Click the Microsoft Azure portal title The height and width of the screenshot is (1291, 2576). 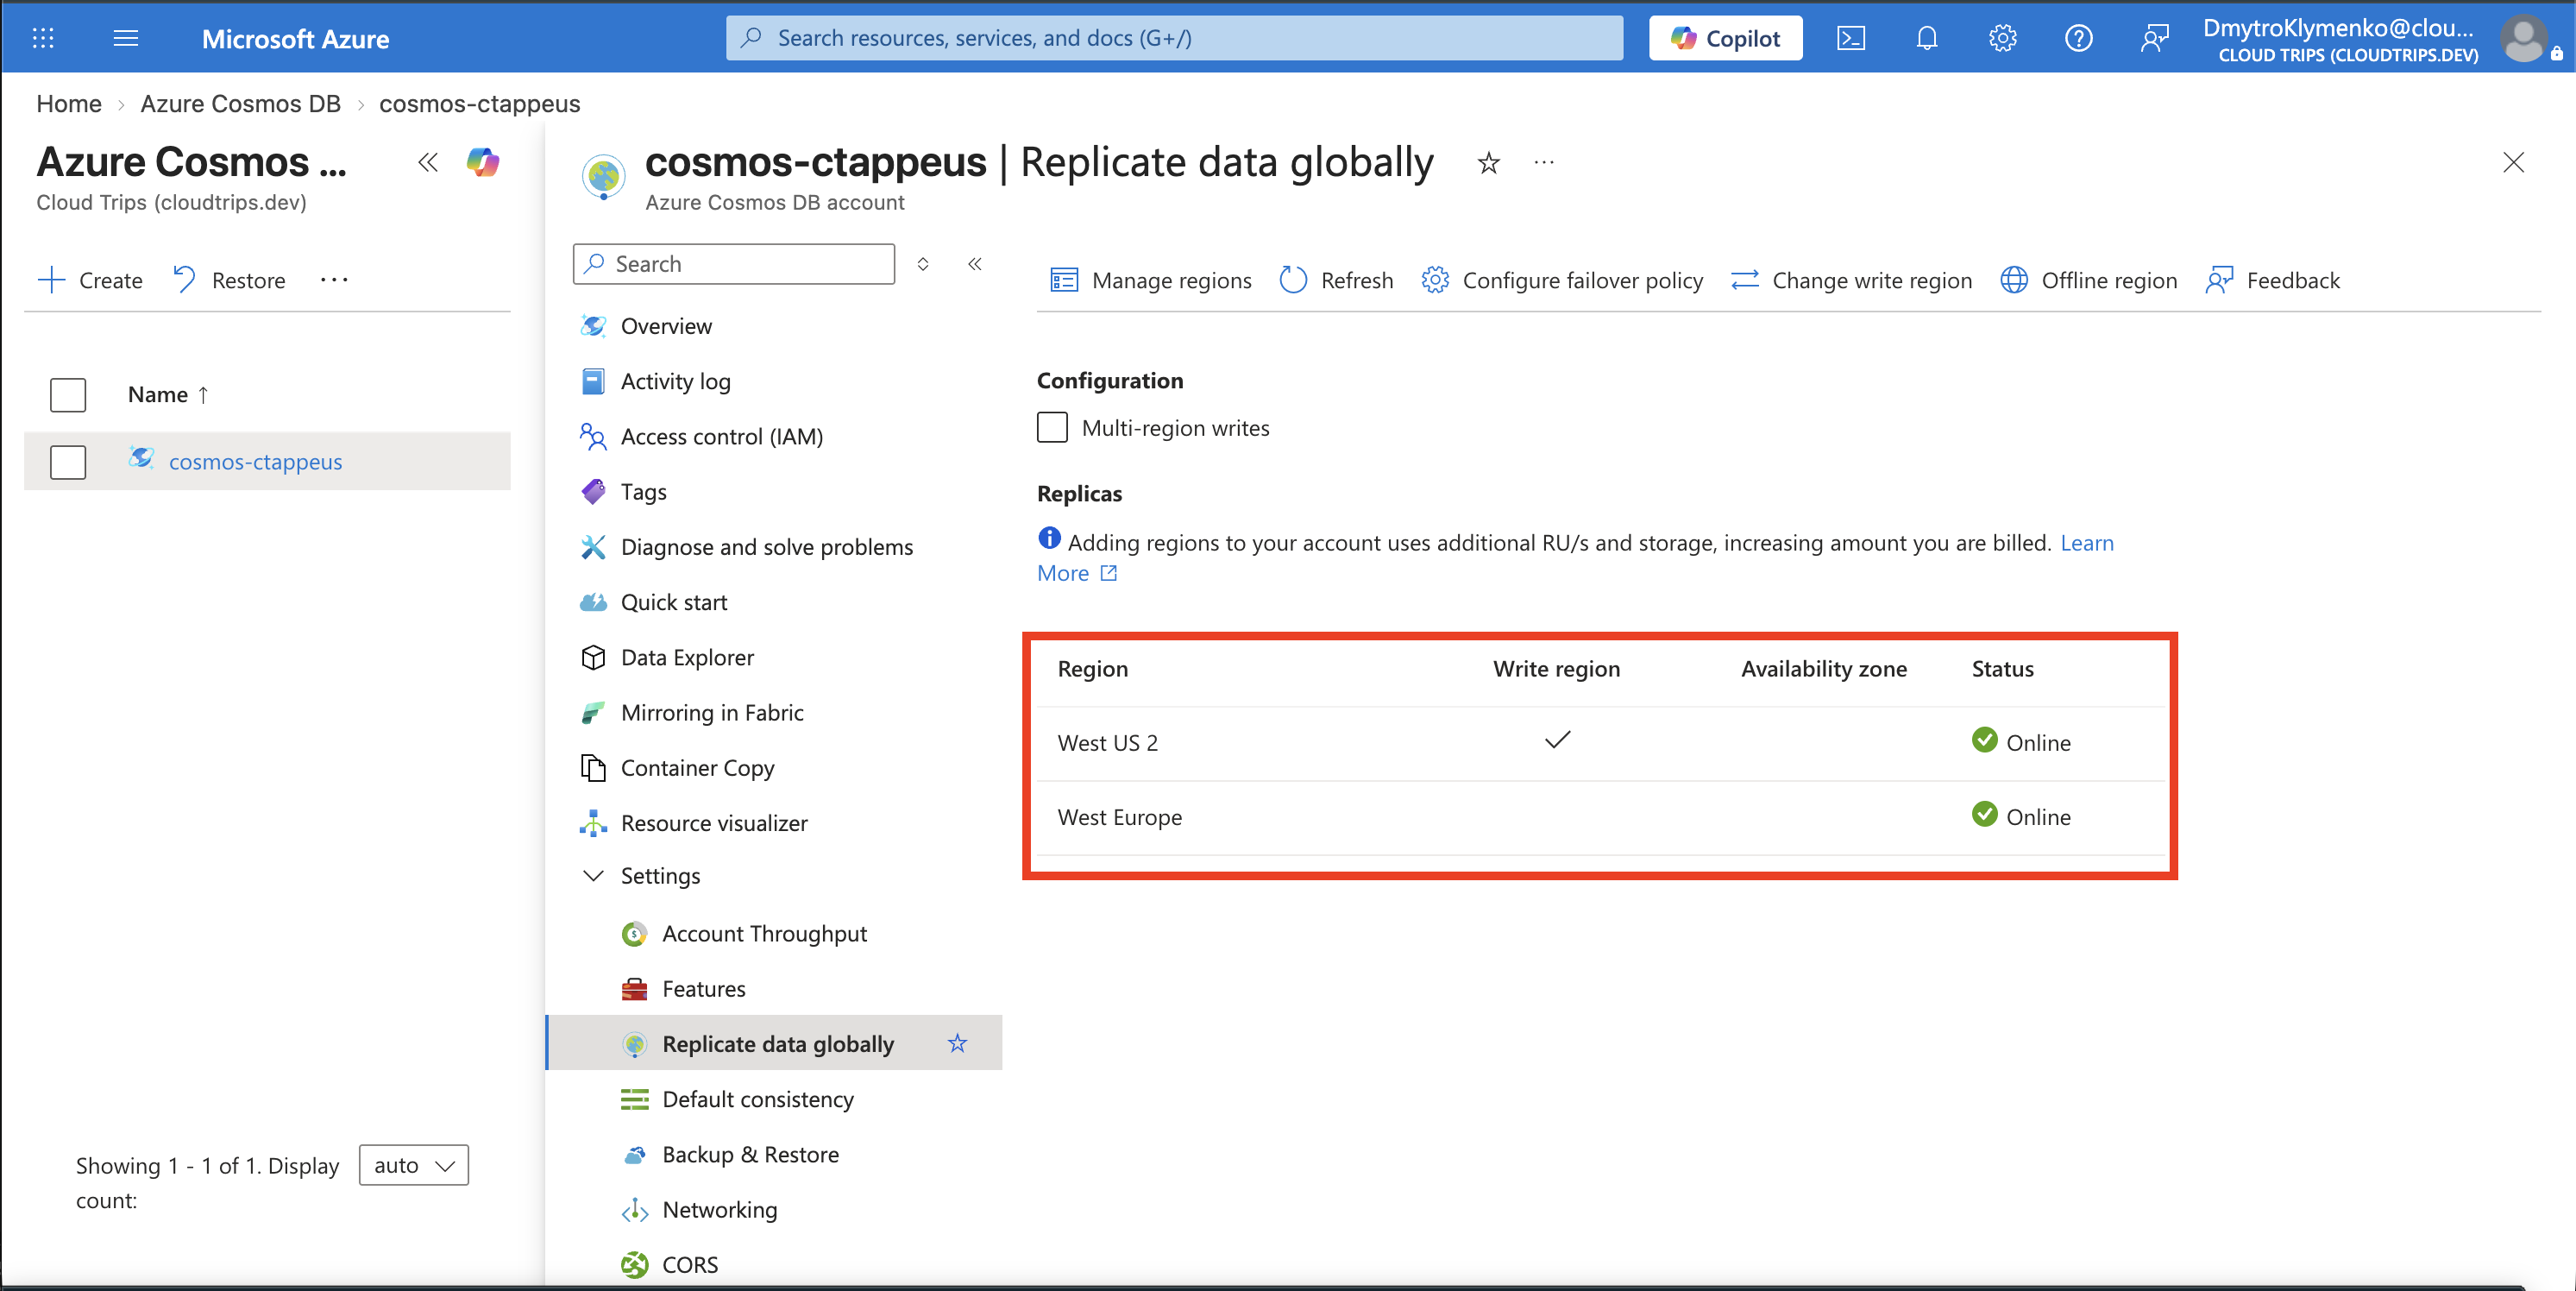click(x=295, y=39)
